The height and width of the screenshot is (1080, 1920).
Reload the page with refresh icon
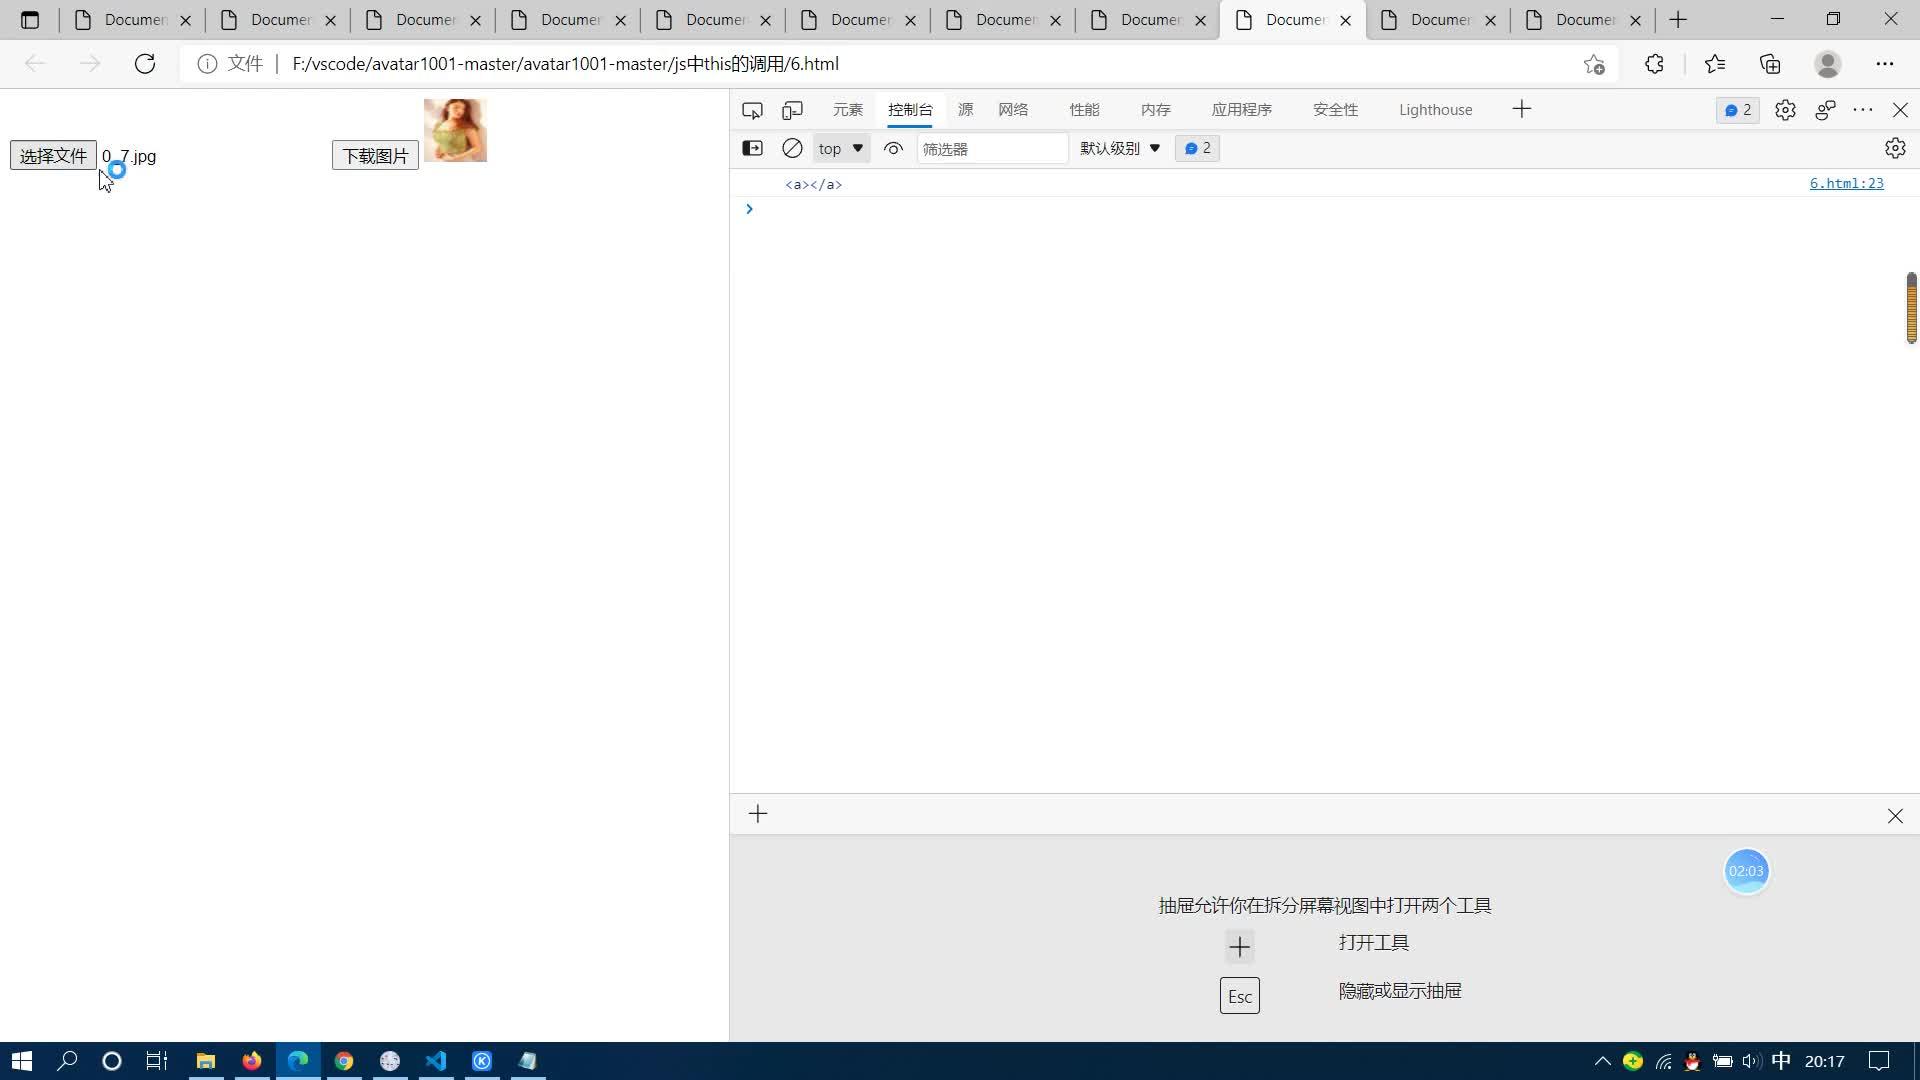(145, 64)
